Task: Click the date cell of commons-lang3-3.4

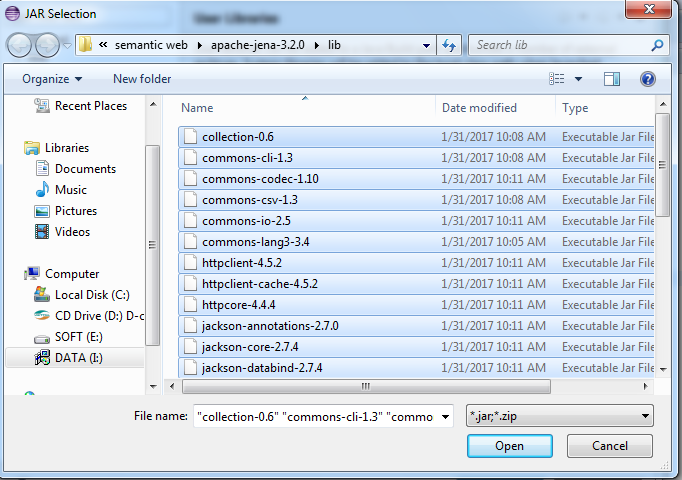Action: tap(493, 242)
